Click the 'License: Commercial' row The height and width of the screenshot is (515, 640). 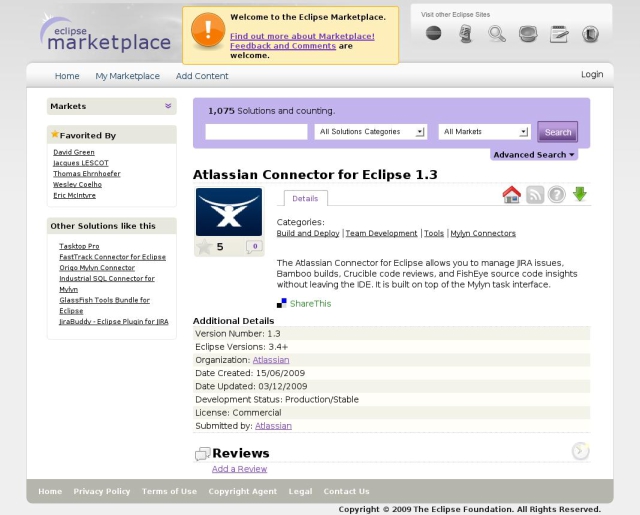coord(391,413)
